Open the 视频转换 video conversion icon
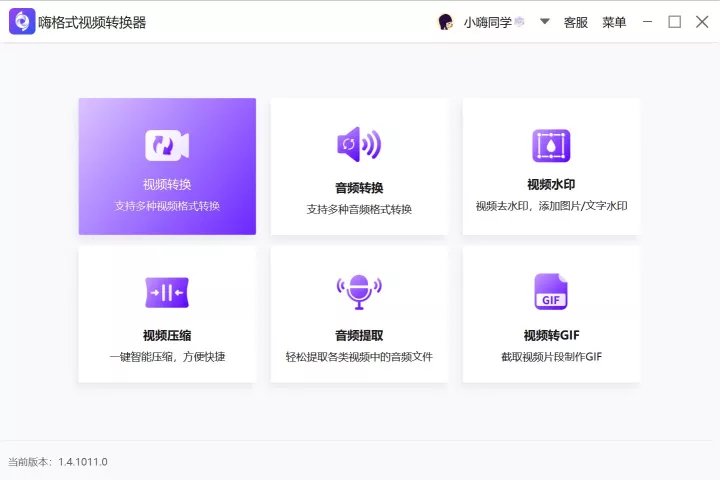 point(167,146)
